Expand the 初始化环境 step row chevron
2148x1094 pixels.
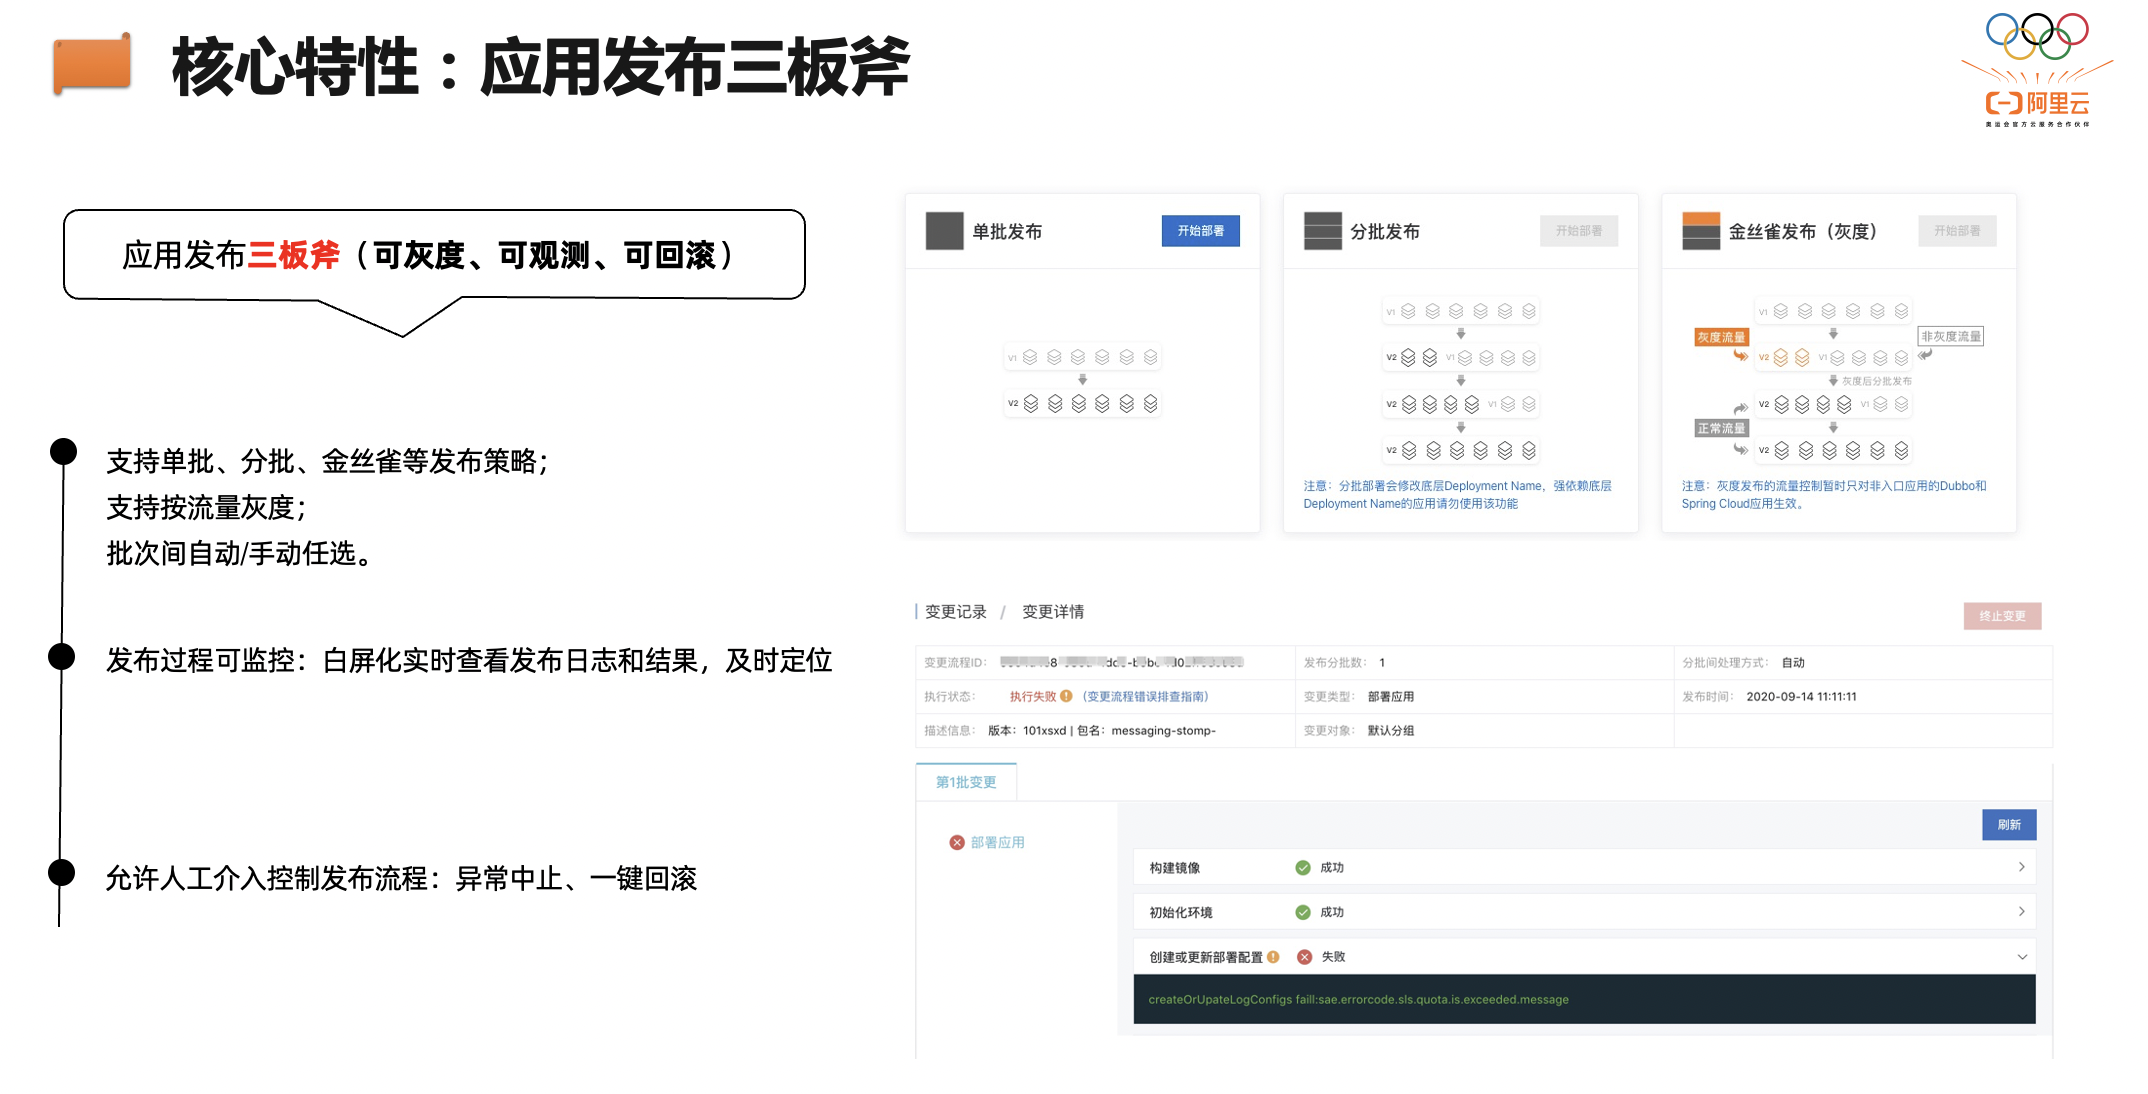[x=2021, y=912]
